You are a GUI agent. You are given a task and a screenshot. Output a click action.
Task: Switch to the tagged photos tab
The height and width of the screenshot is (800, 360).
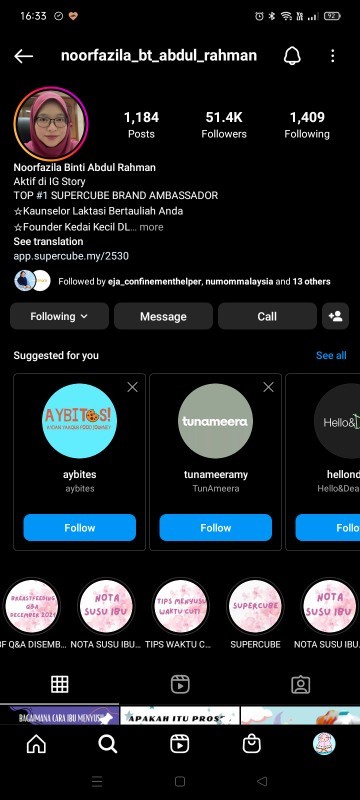click(x=300, y=684)
